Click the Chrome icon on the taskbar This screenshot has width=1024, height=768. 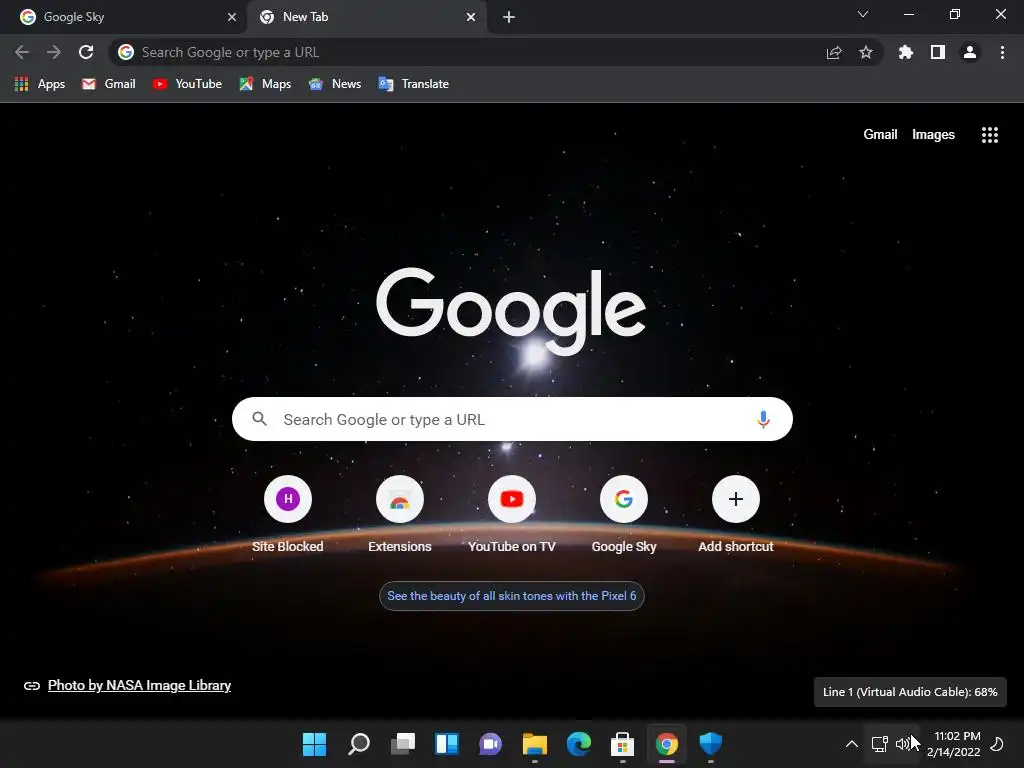point(667,744)
